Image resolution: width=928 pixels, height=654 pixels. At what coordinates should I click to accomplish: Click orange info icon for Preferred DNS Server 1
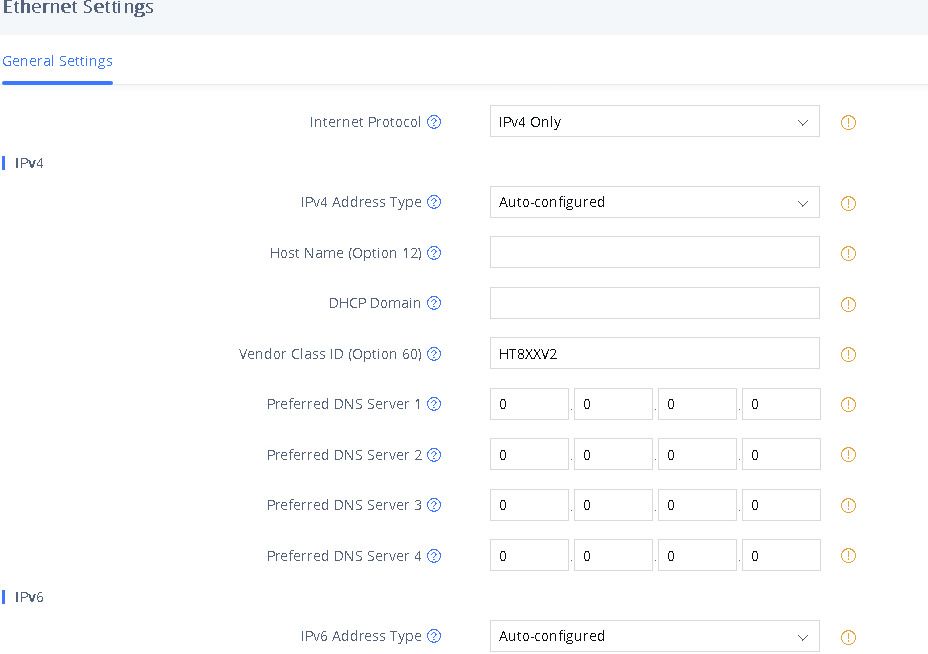tap(848, 405)
